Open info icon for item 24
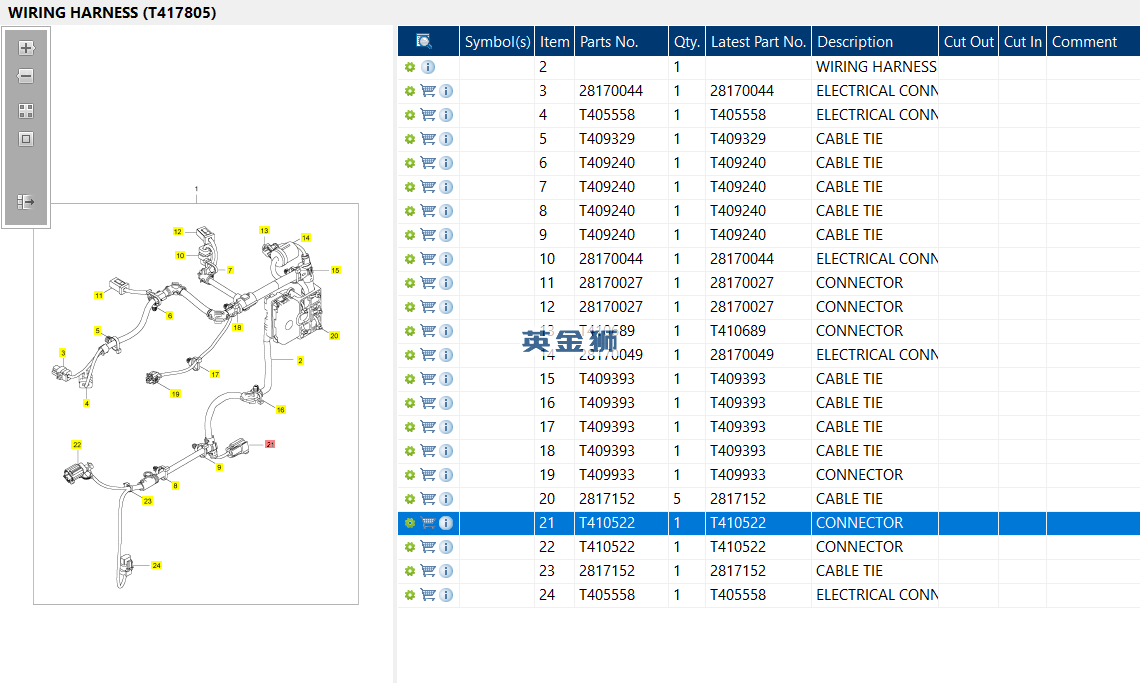 pyautogui.click(x=446, y=595)
